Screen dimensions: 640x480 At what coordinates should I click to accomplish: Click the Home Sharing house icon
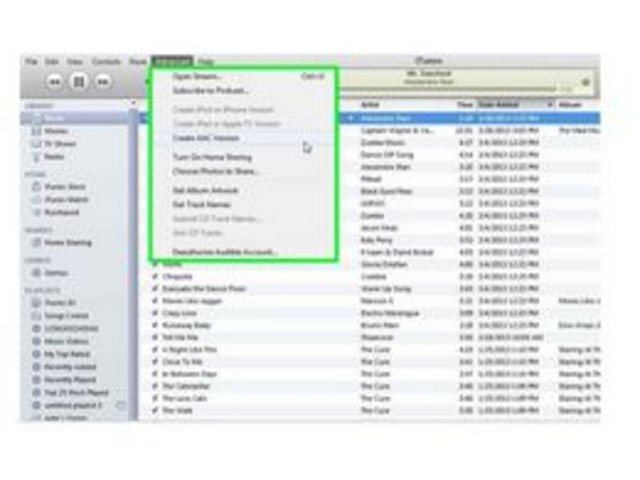(37, 243)
